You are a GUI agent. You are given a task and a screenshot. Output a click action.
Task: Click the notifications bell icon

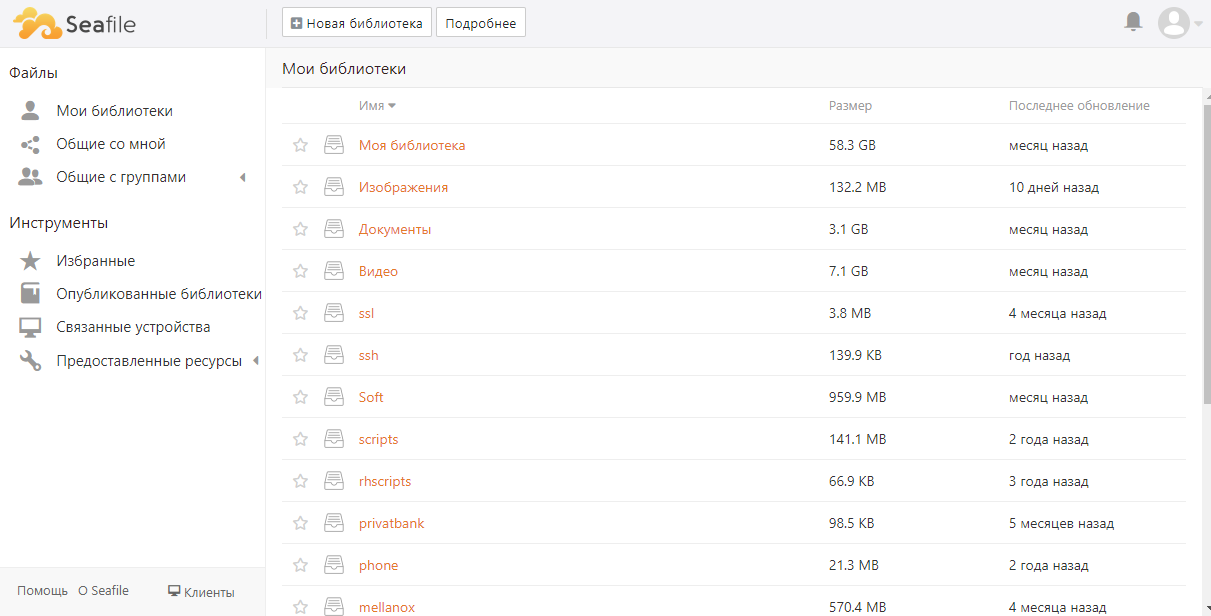coord(1133,22)
